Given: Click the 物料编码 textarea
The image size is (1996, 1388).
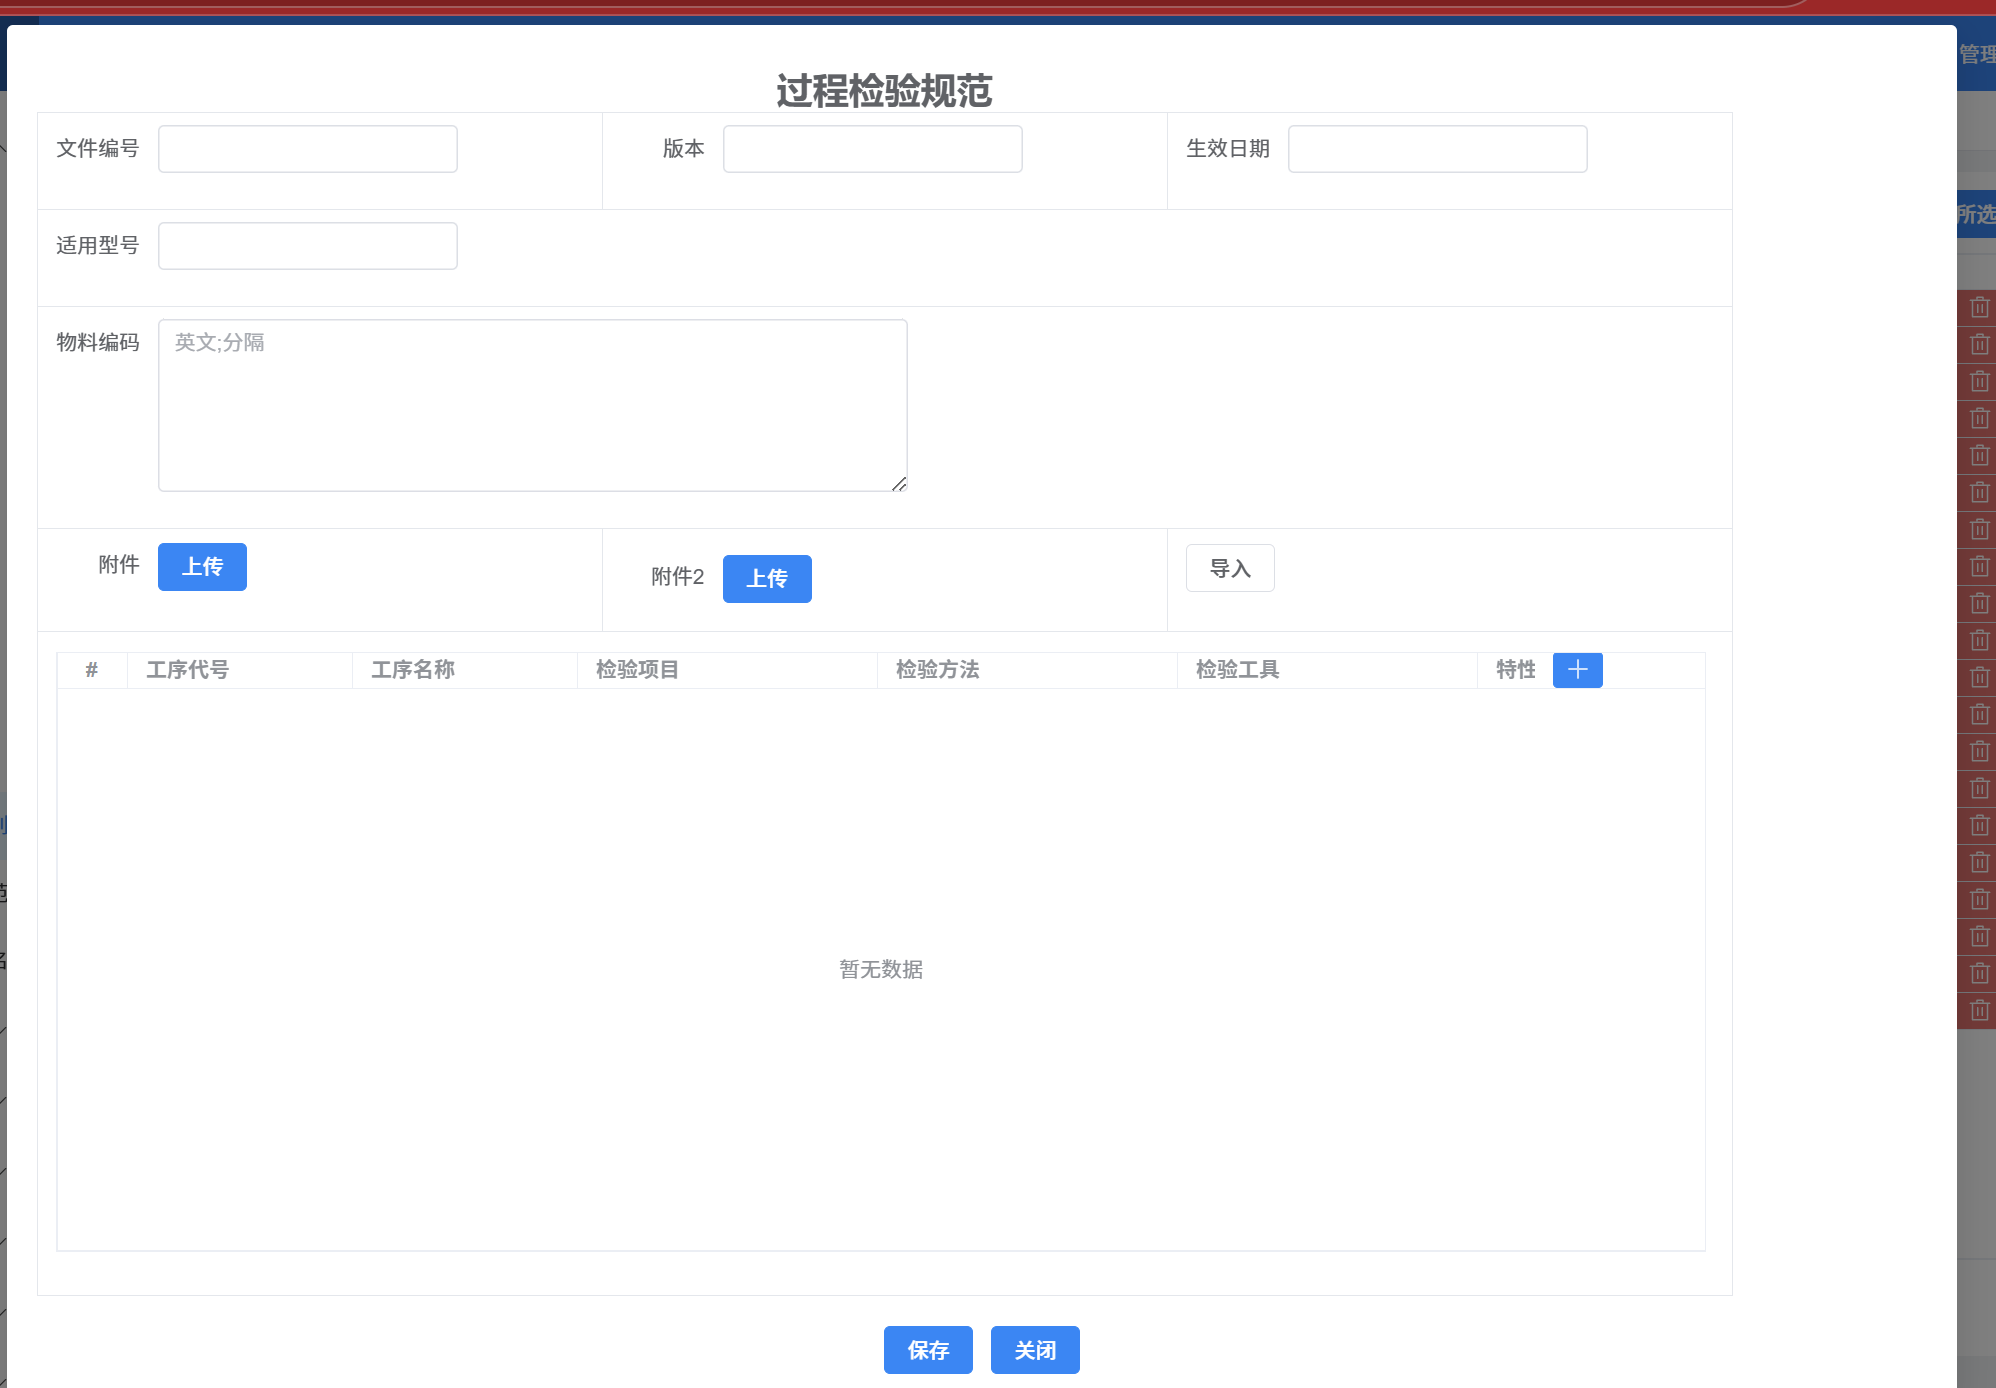Looking at the screenshot, I should point(532,405).
